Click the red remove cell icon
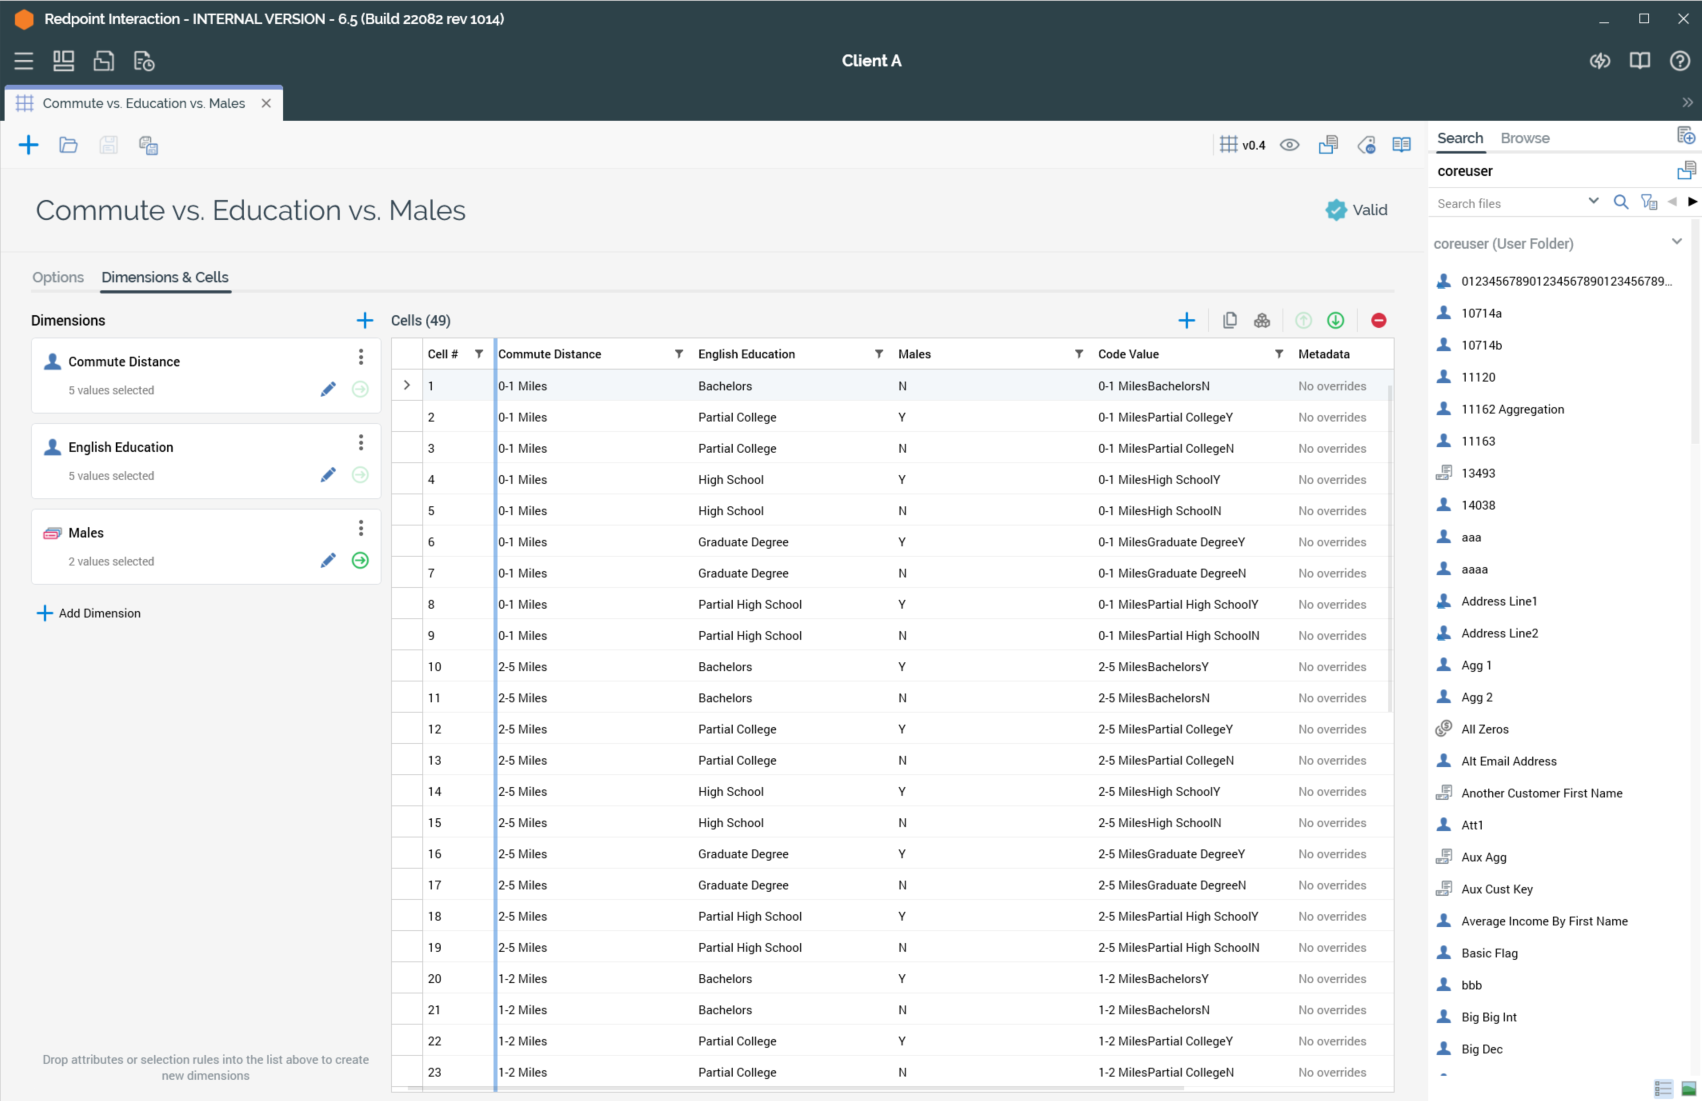The height and width of the screenshot is (1101, 1702). 1378,320
